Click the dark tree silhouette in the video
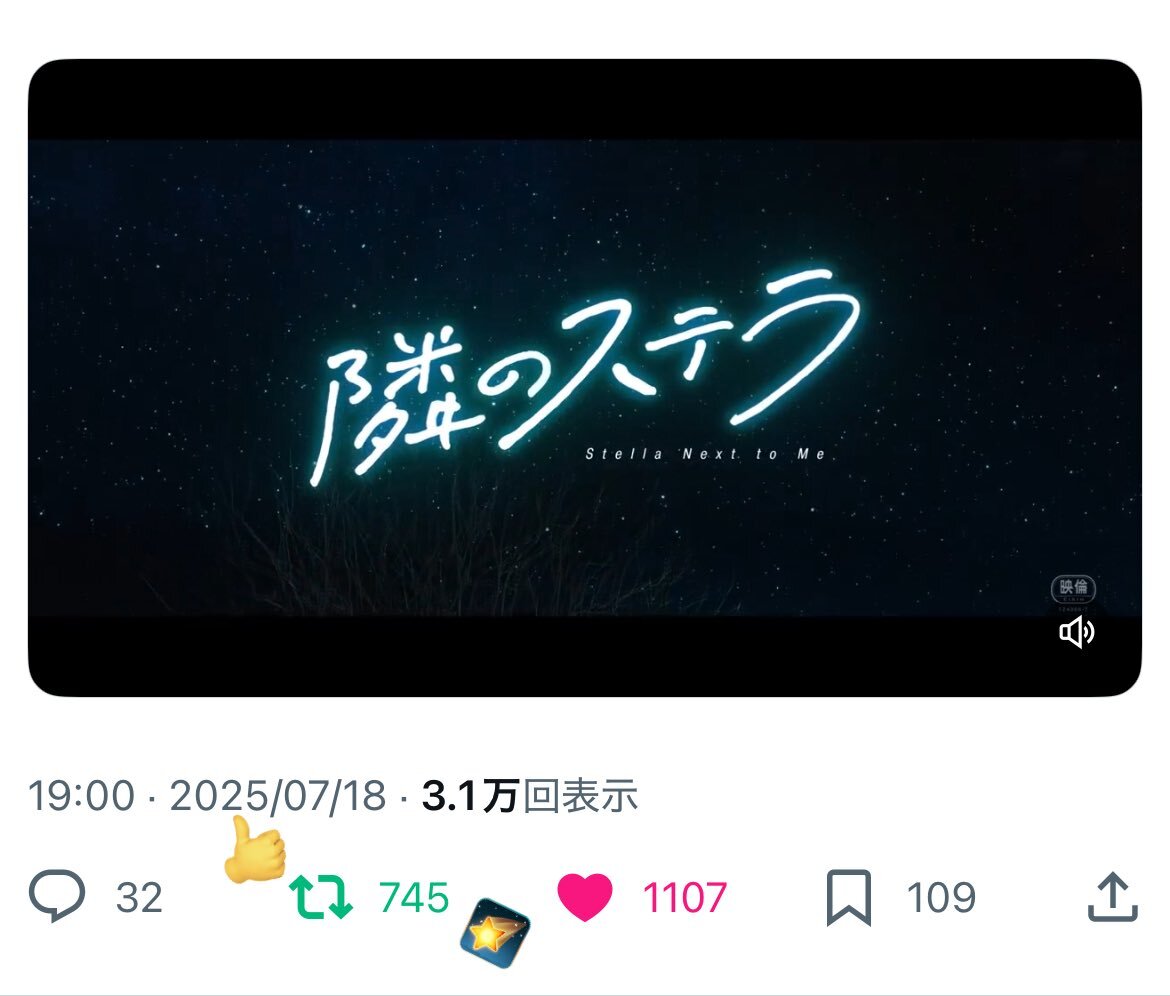The width and height of the screenshot is (1170, 996). tap(418, 552)
